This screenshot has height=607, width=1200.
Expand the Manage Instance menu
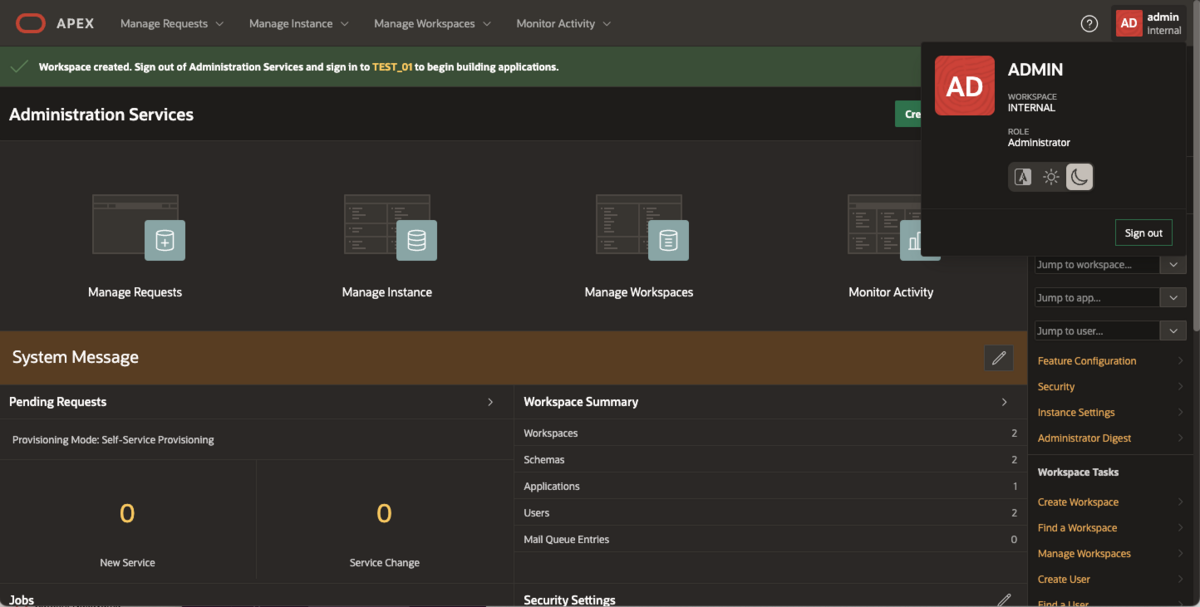click(299, 23)
